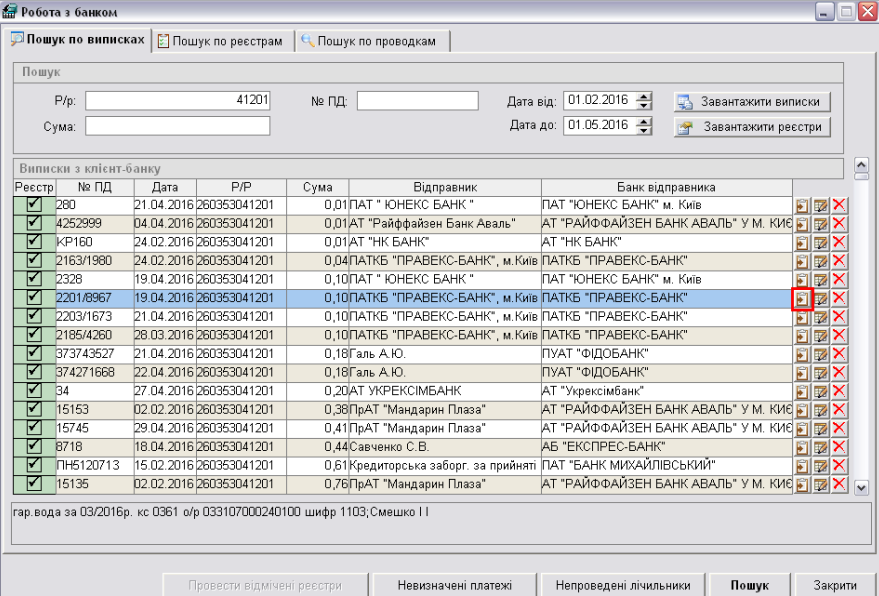Click the Невизначені платежі button
The image size is (879, 596).
click(455, 586)
